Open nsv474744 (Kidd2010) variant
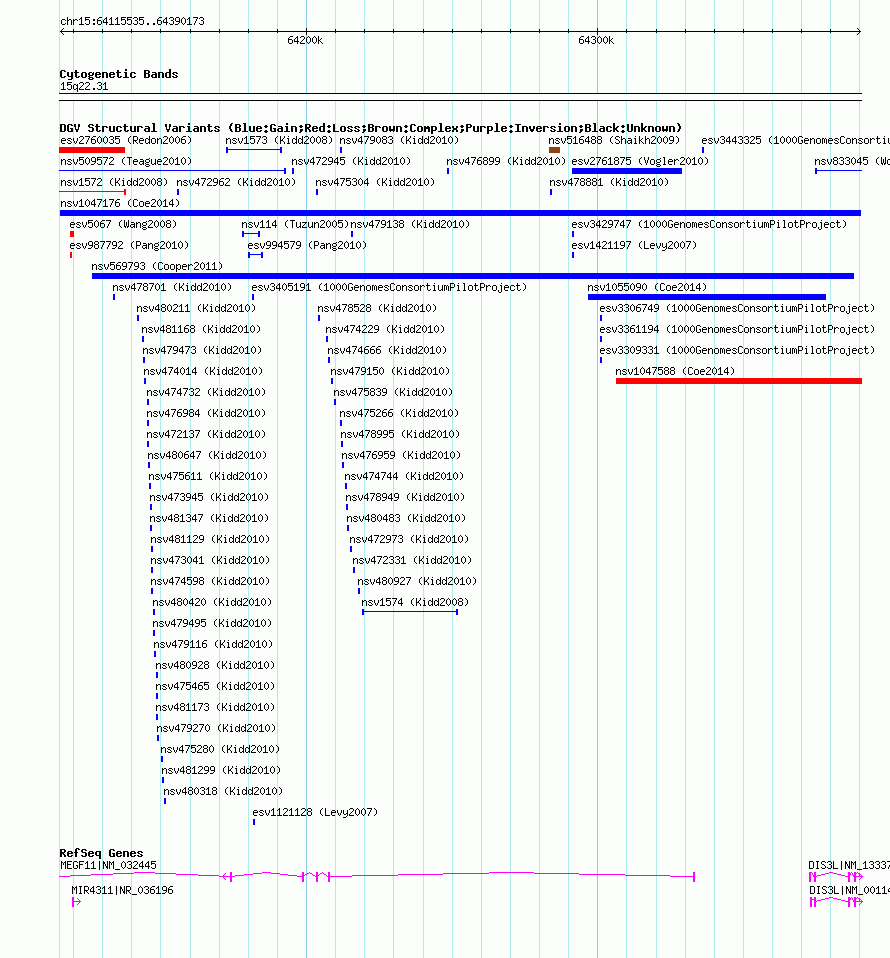The height and width of the screenshot is (958, 890). [404, 476]
